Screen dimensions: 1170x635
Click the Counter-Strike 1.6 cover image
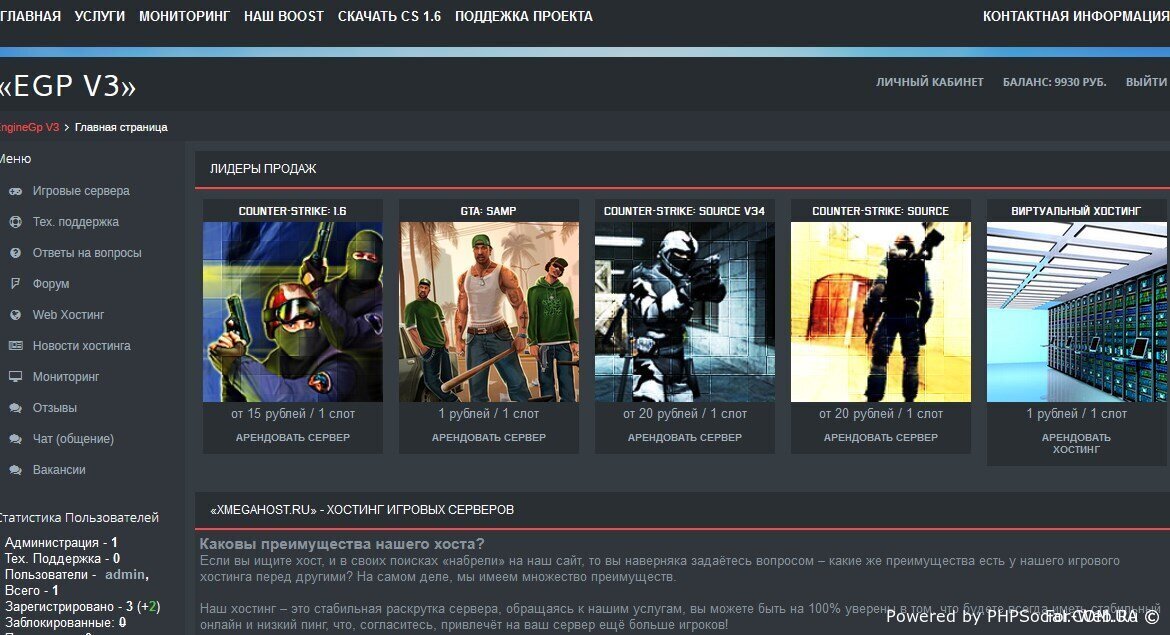click(293, 312)
